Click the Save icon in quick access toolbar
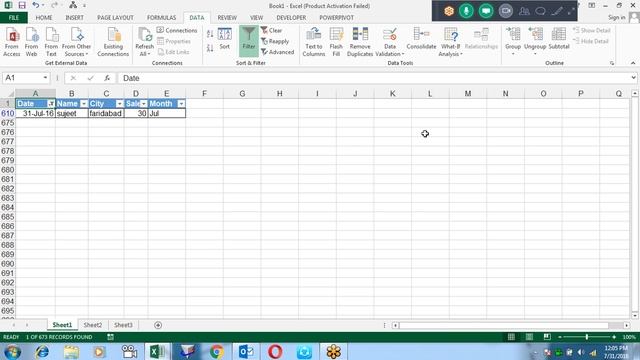The height and width of the screenshot is (360, 640). click(x=22, y=5)
